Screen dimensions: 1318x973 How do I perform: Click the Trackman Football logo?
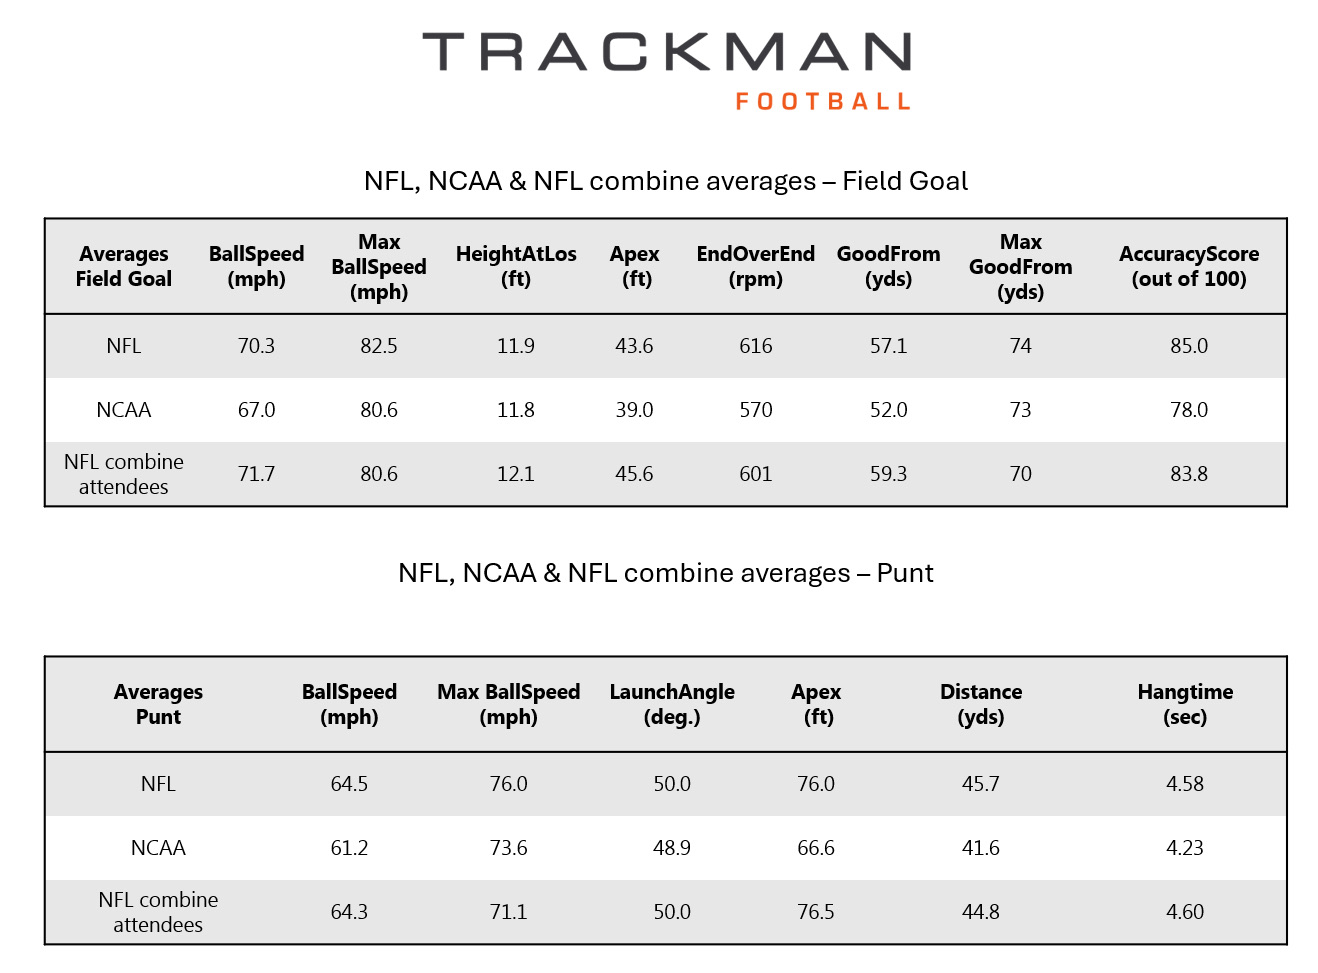(666, 71)
